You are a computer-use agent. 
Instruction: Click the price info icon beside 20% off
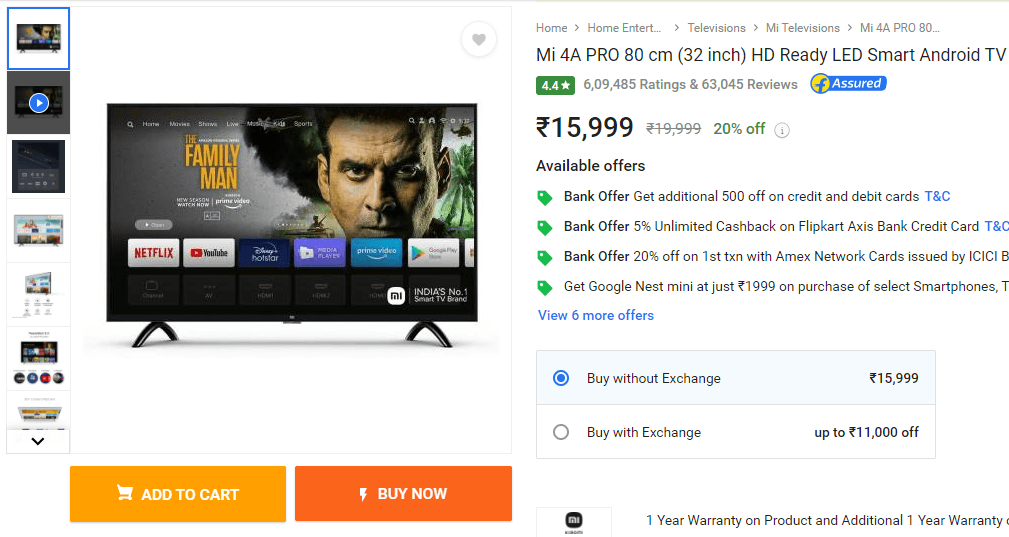782,130
